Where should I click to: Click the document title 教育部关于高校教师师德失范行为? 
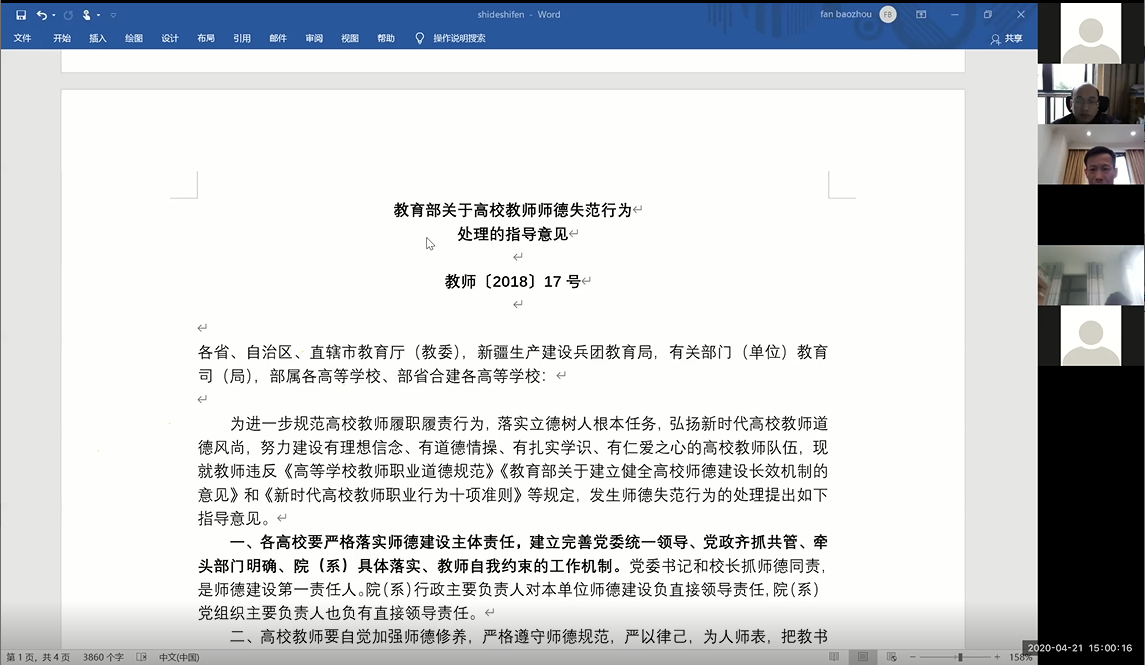click(x=513, y=210)
